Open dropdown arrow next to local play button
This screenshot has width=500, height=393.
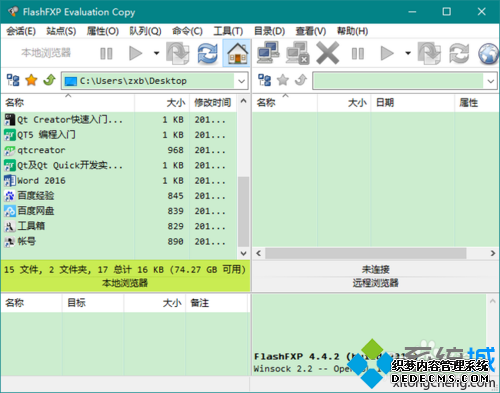156,53
